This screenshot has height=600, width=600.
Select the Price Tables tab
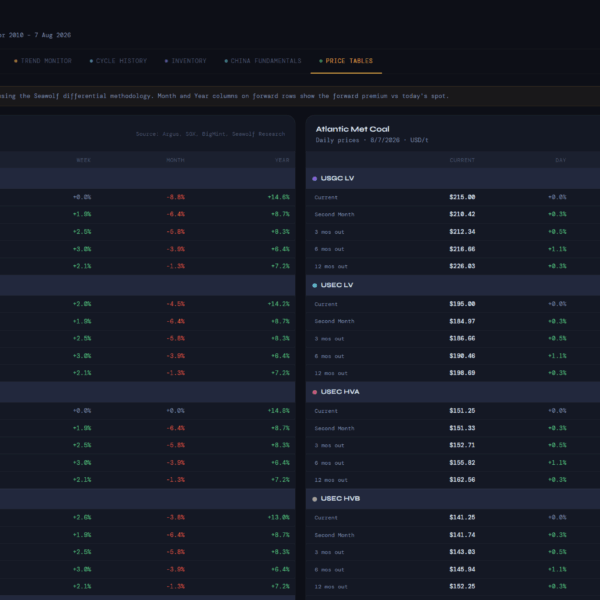346,61
